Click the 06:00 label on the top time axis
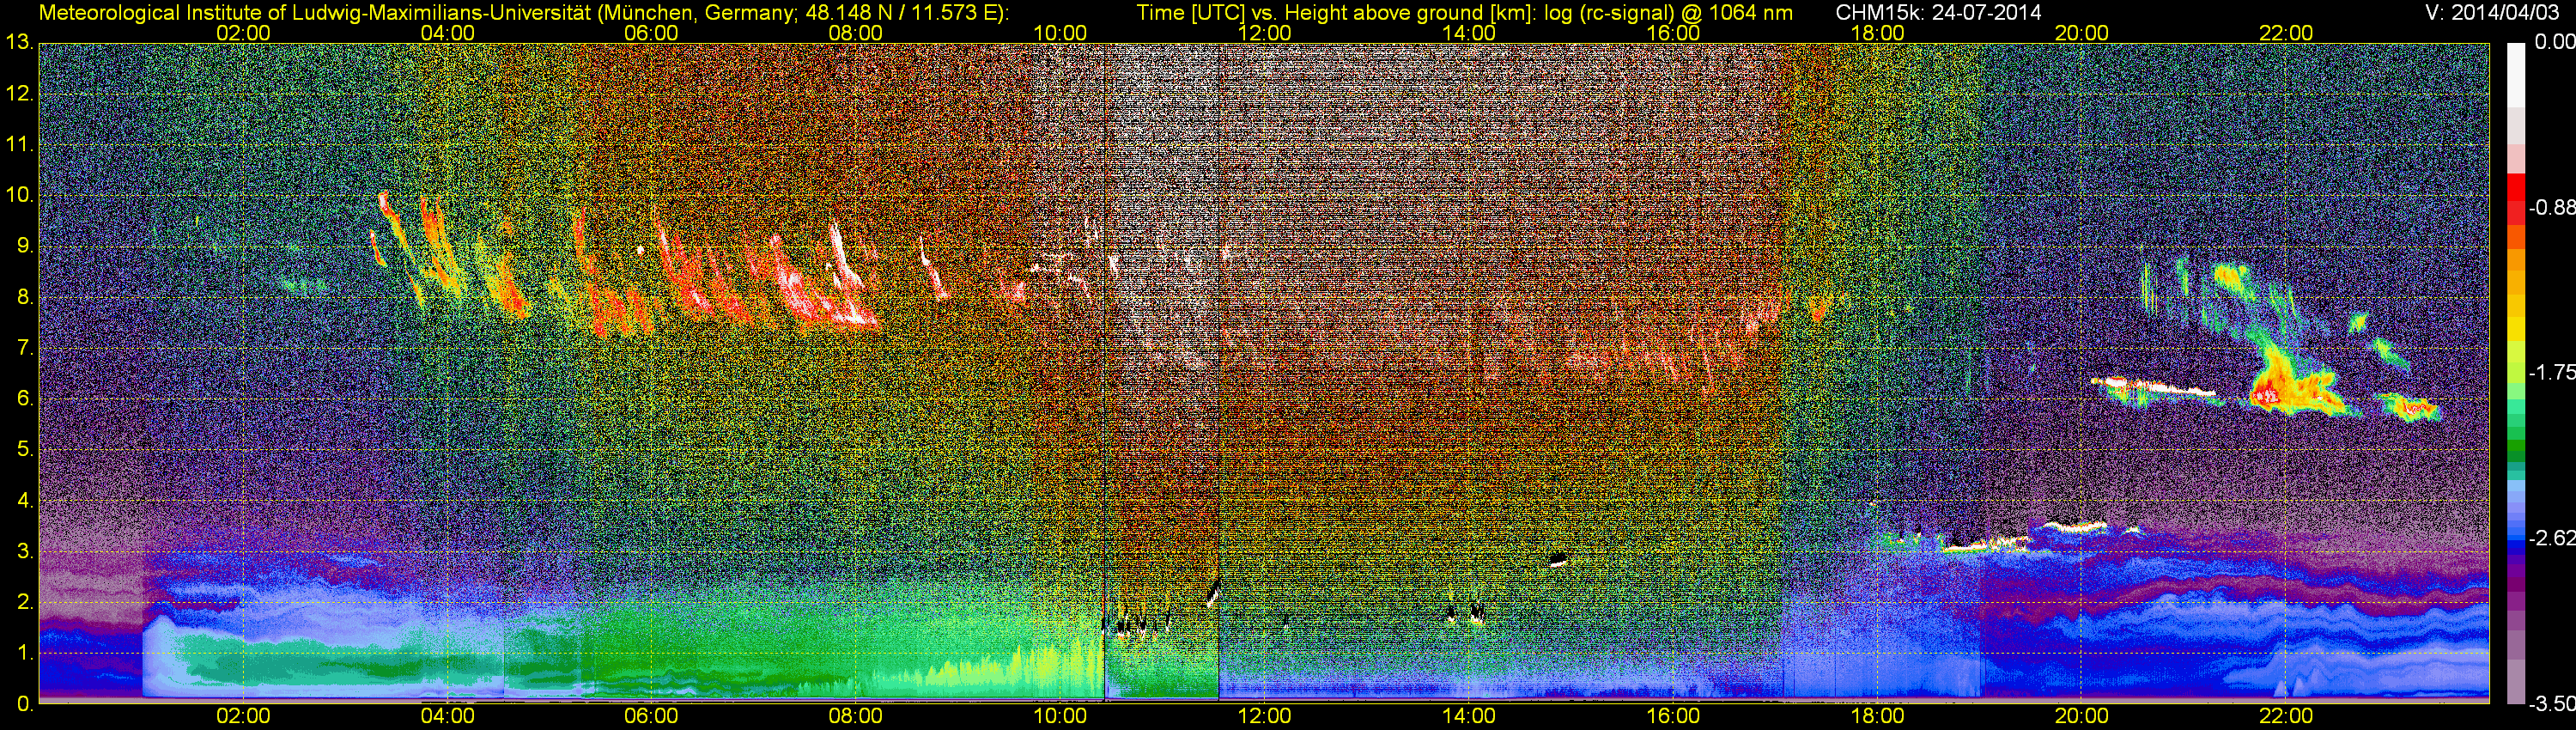Image resolution: width=2576 pixels, height=730 pixels. tap(651, 33)
